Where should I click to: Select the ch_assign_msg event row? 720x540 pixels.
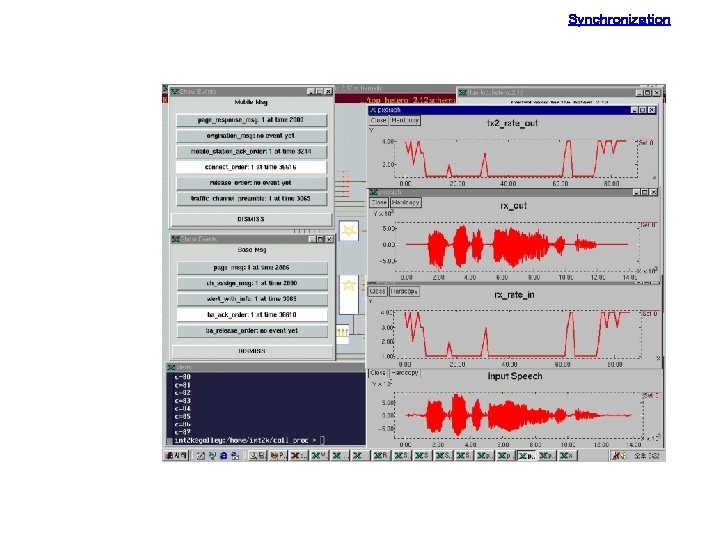tap(252, 283)
